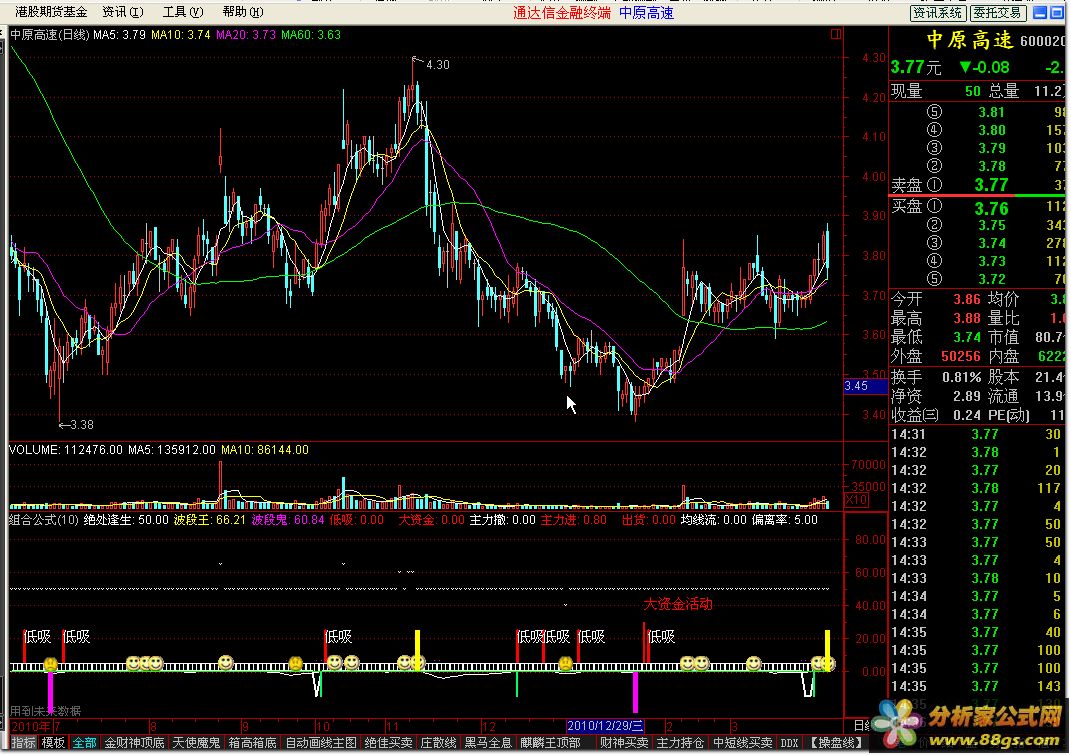
Task: Click the 委托交易 button
Action: (x=997, y=12)
